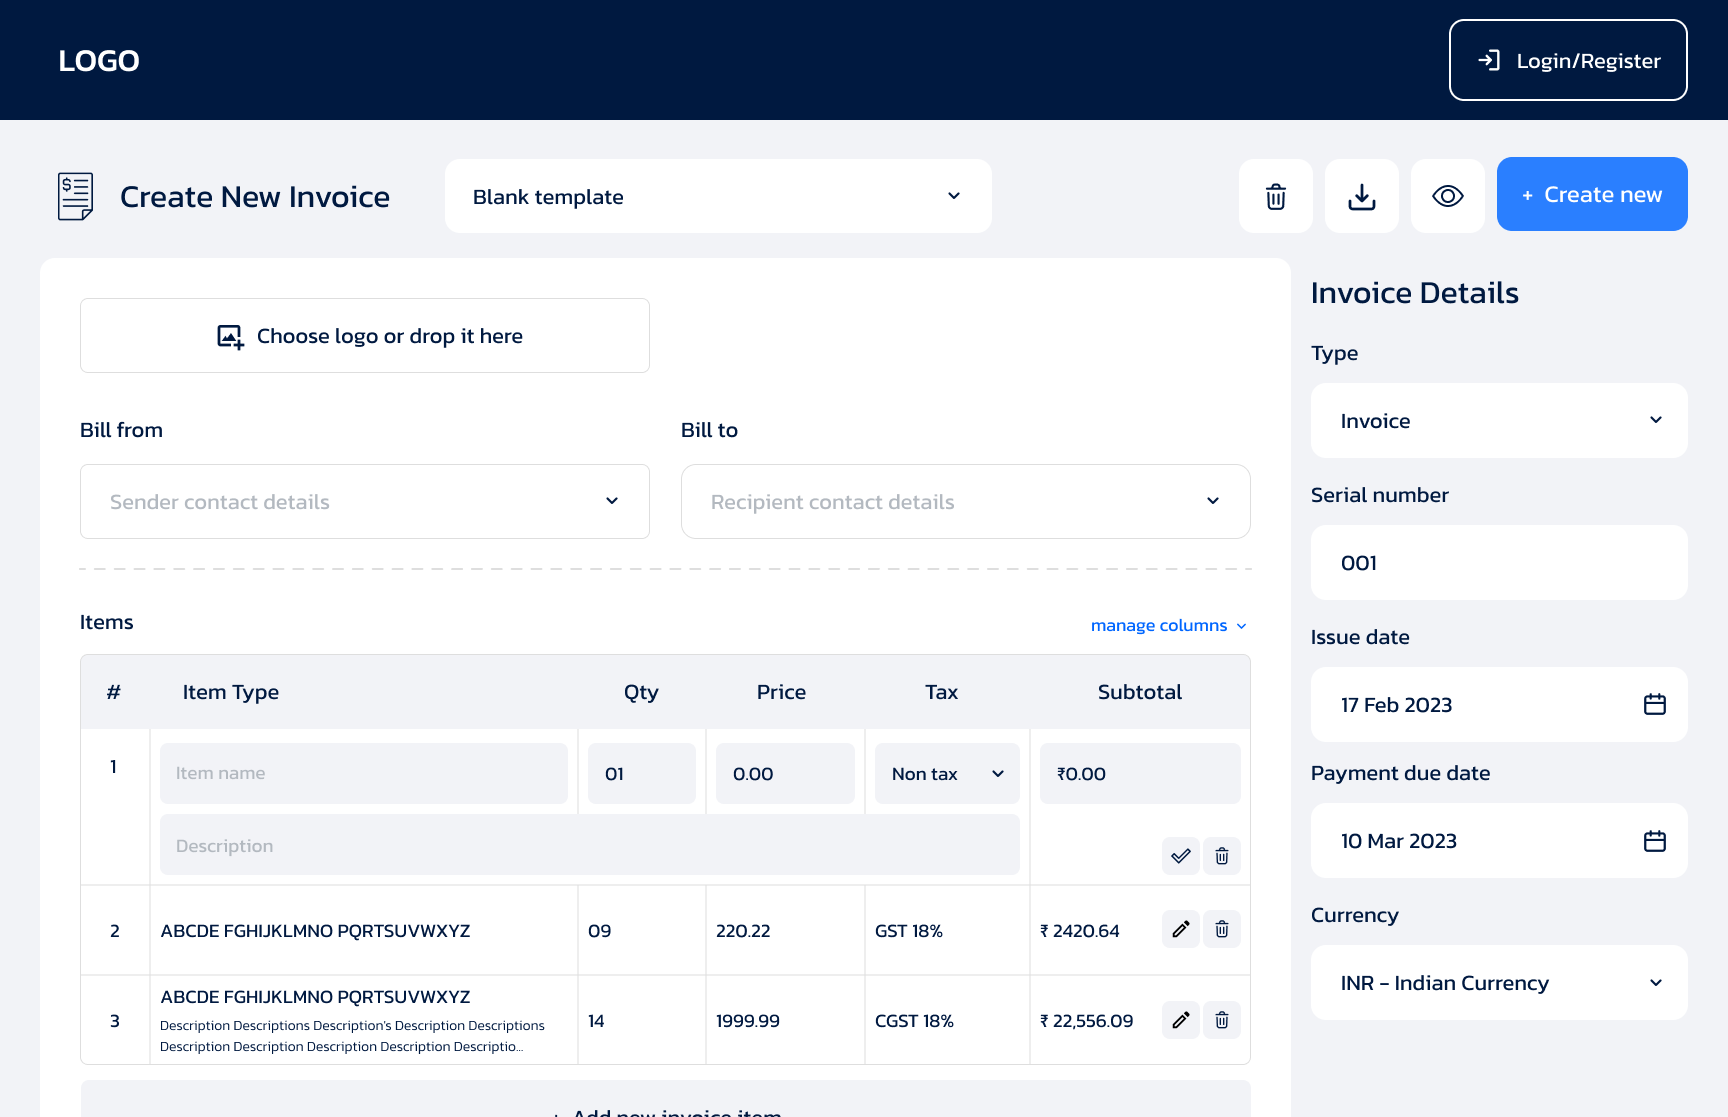Click the Recipient contact details field
Screen dimensions: 1728x1117
point(964,501)
